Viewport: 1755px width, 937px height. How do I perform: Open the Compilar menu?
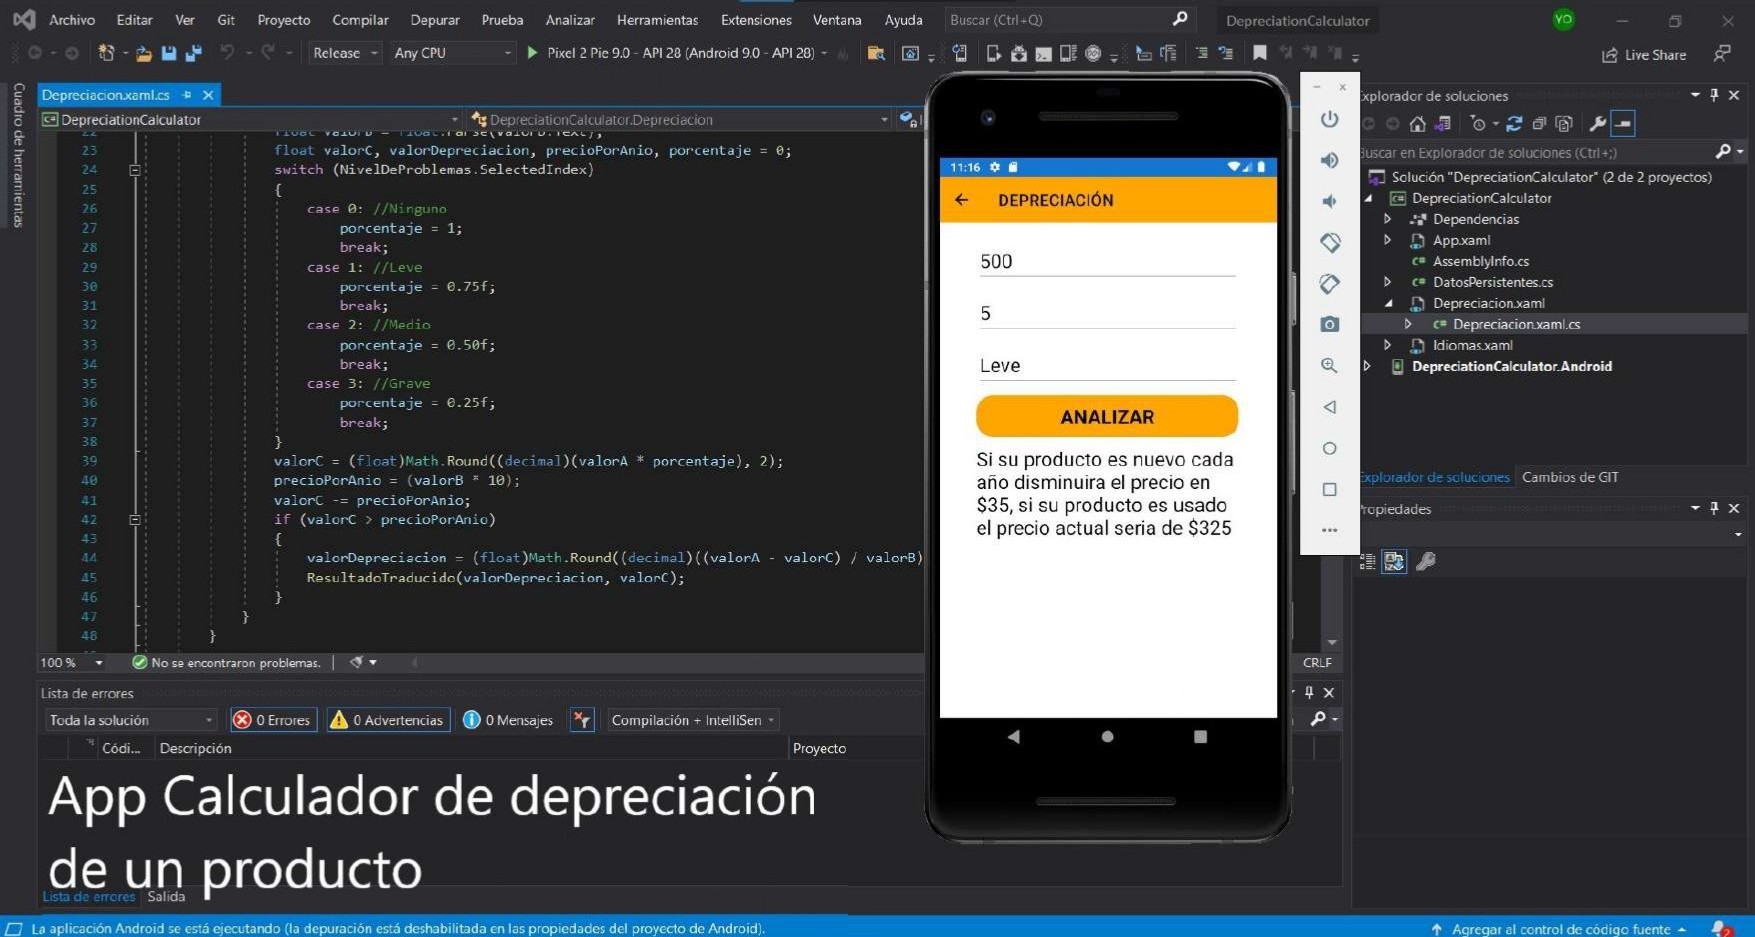click(x=360, y=20)
